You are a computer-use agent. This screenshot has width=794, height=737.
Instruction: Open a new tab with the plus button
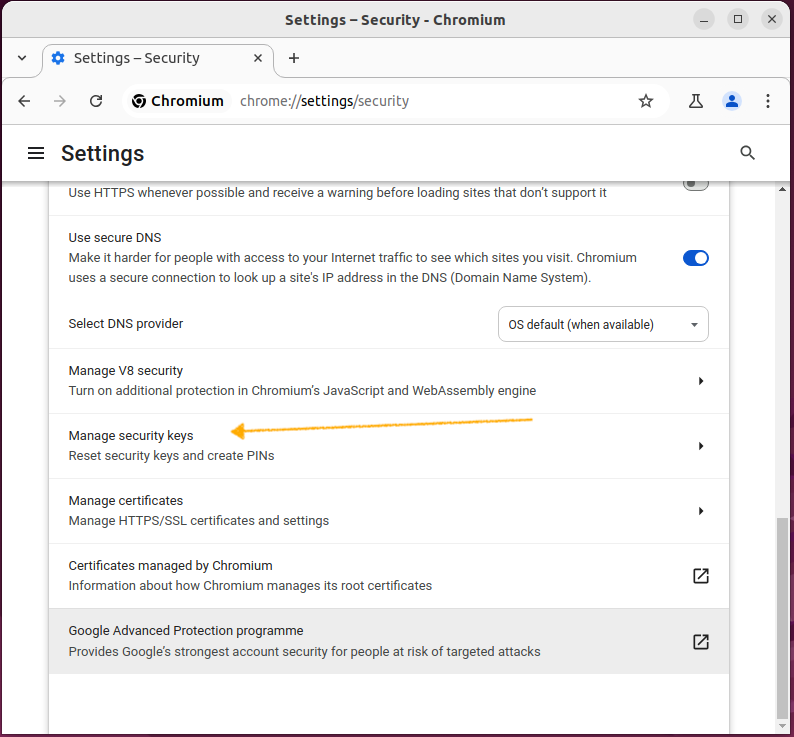pyautogui.click(x=294, y=58)
